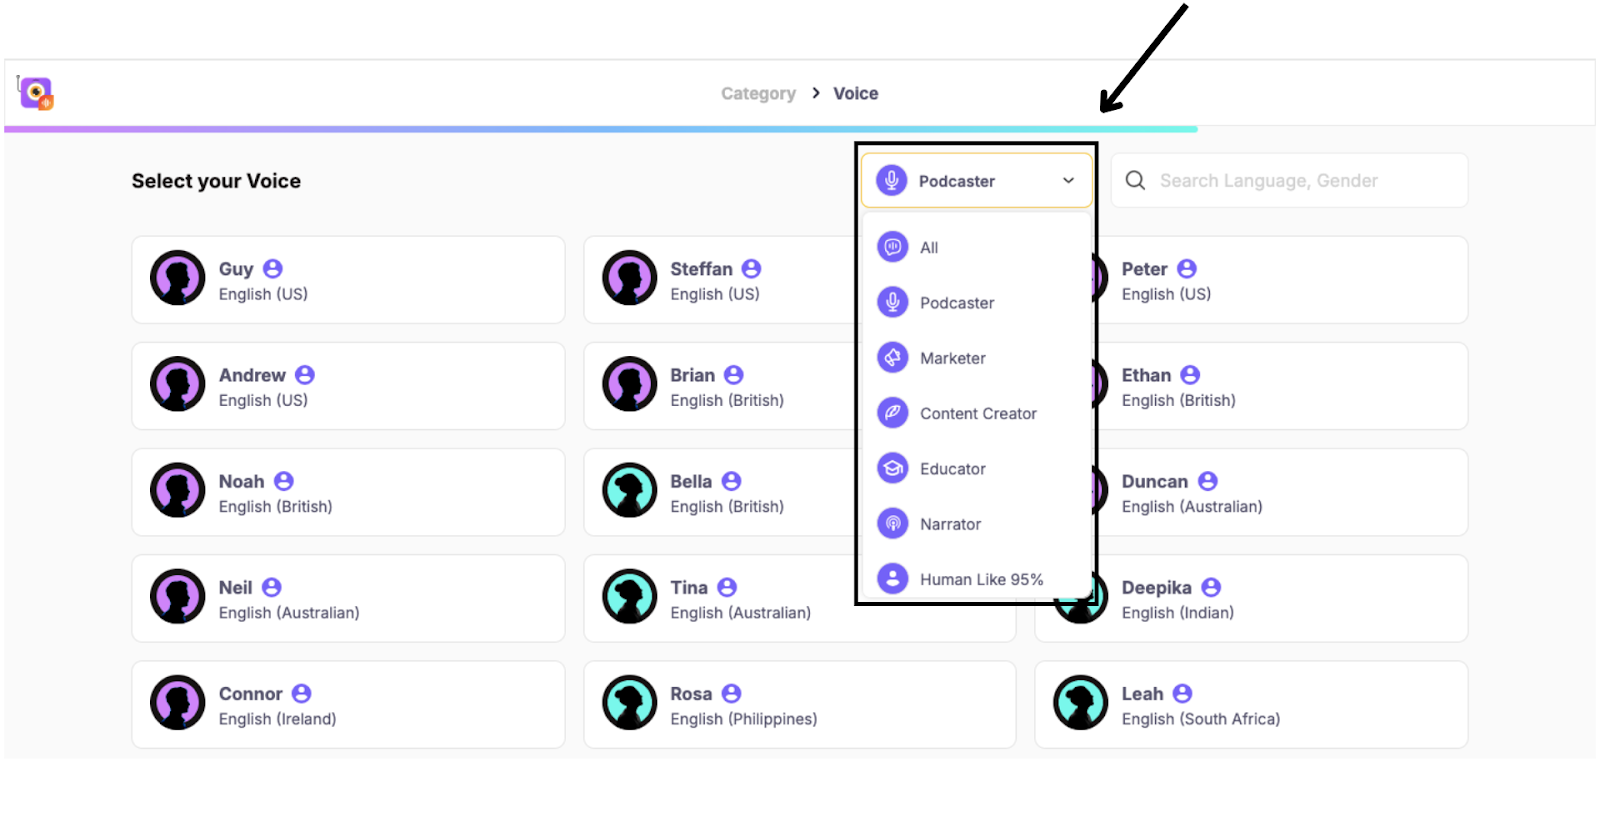Click Noah's avatar thumbnail

coord(178,490)
